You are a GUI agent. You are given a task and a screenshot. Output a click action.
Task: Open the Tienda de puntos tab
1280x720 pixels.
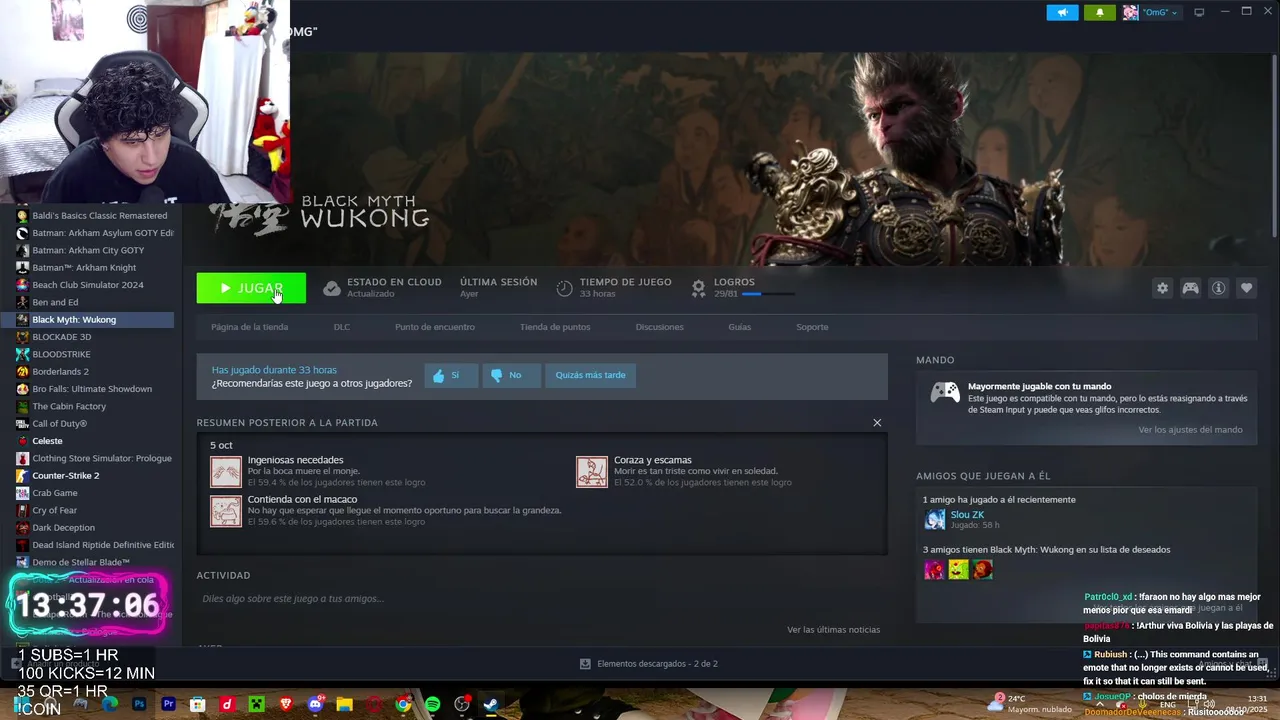coord(555,327)
